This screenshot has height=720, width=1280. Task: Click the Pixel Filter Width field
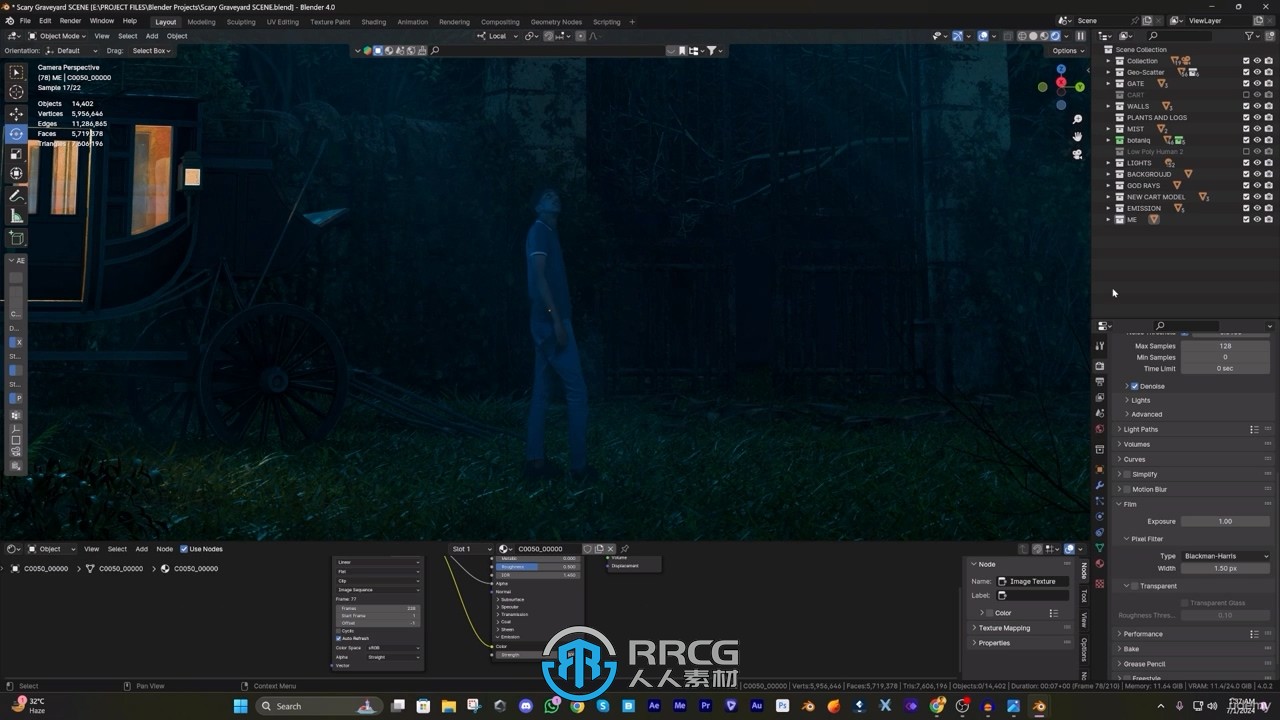[x=1225, y=568]
